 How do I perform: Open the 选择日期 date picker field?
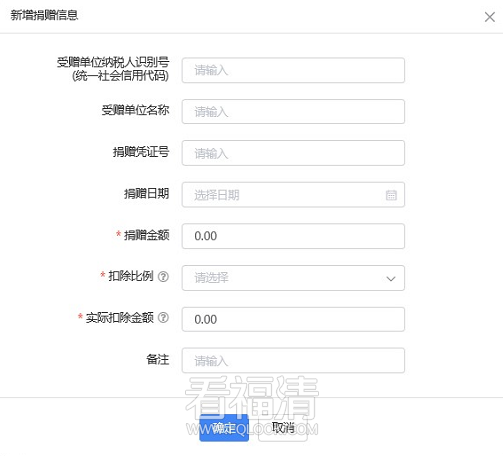293,195
